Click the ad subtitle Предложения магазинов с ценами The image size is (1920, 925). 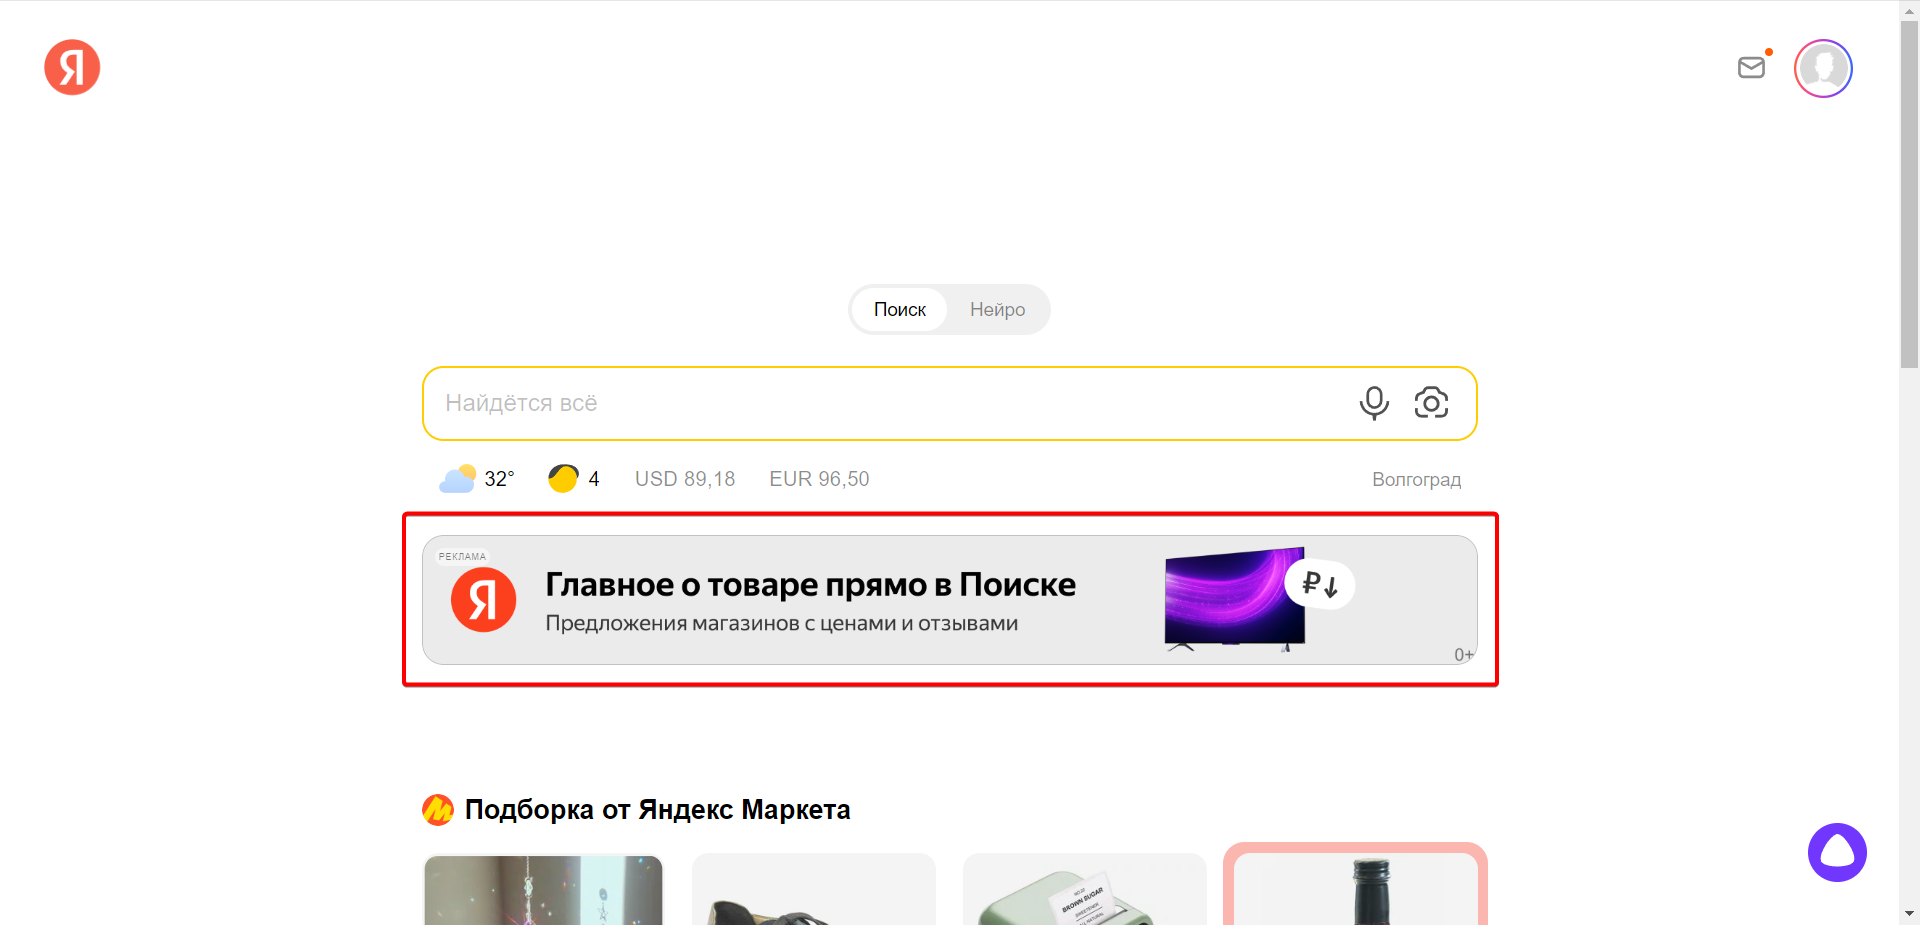781,624
